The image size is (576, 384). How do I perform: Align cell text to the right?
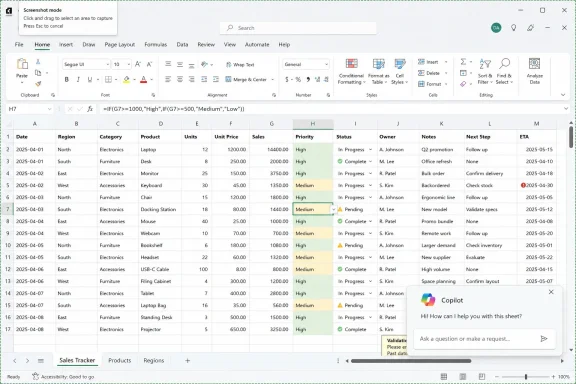pyautogui.click(x=191, y=79)
